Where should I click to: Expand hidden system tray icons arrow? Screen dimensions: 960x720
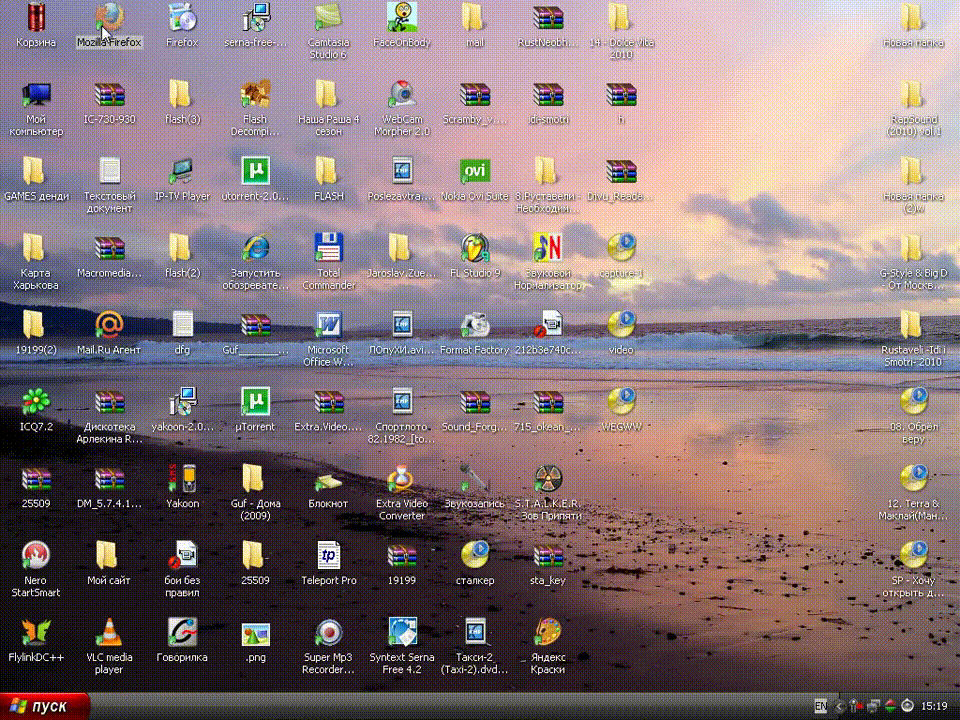(x=840, y=706)
